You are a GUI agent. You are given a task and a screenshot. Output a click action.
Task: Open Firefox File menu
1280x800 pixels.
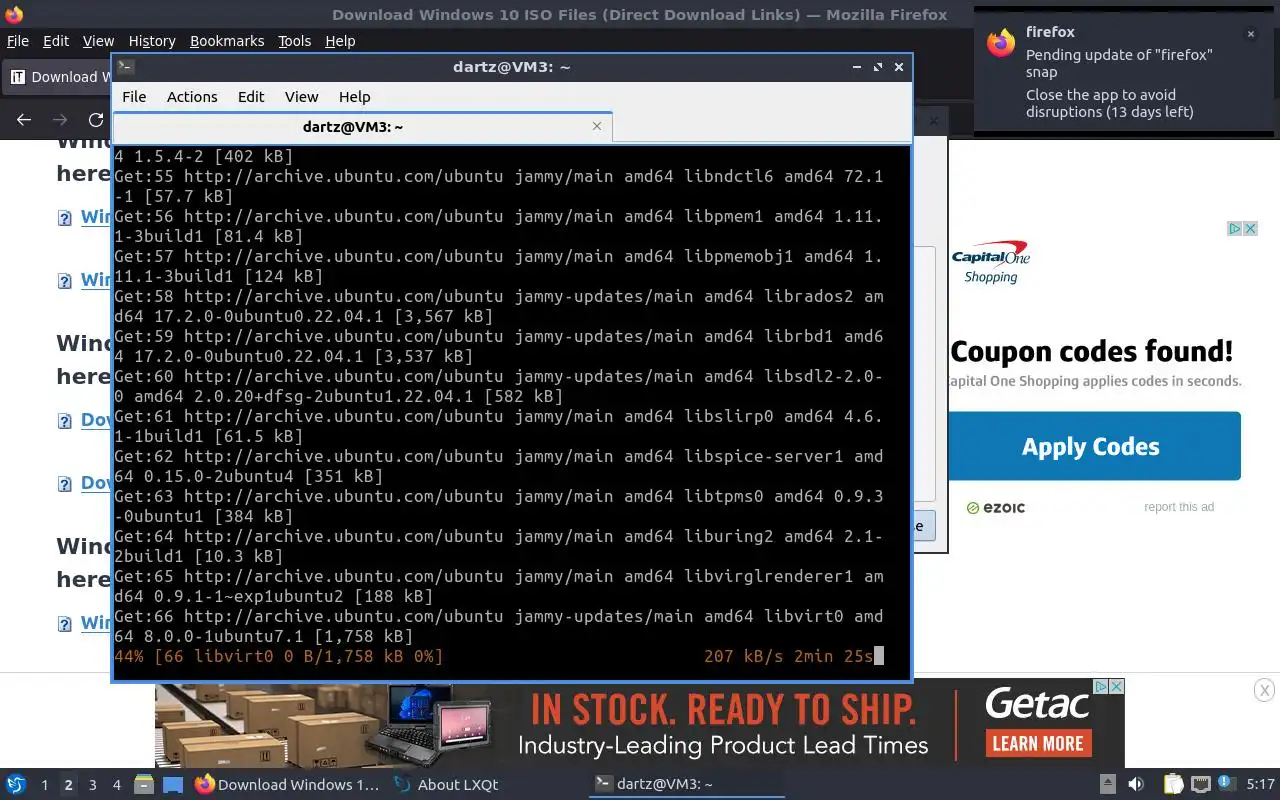[x=18, y=41]
